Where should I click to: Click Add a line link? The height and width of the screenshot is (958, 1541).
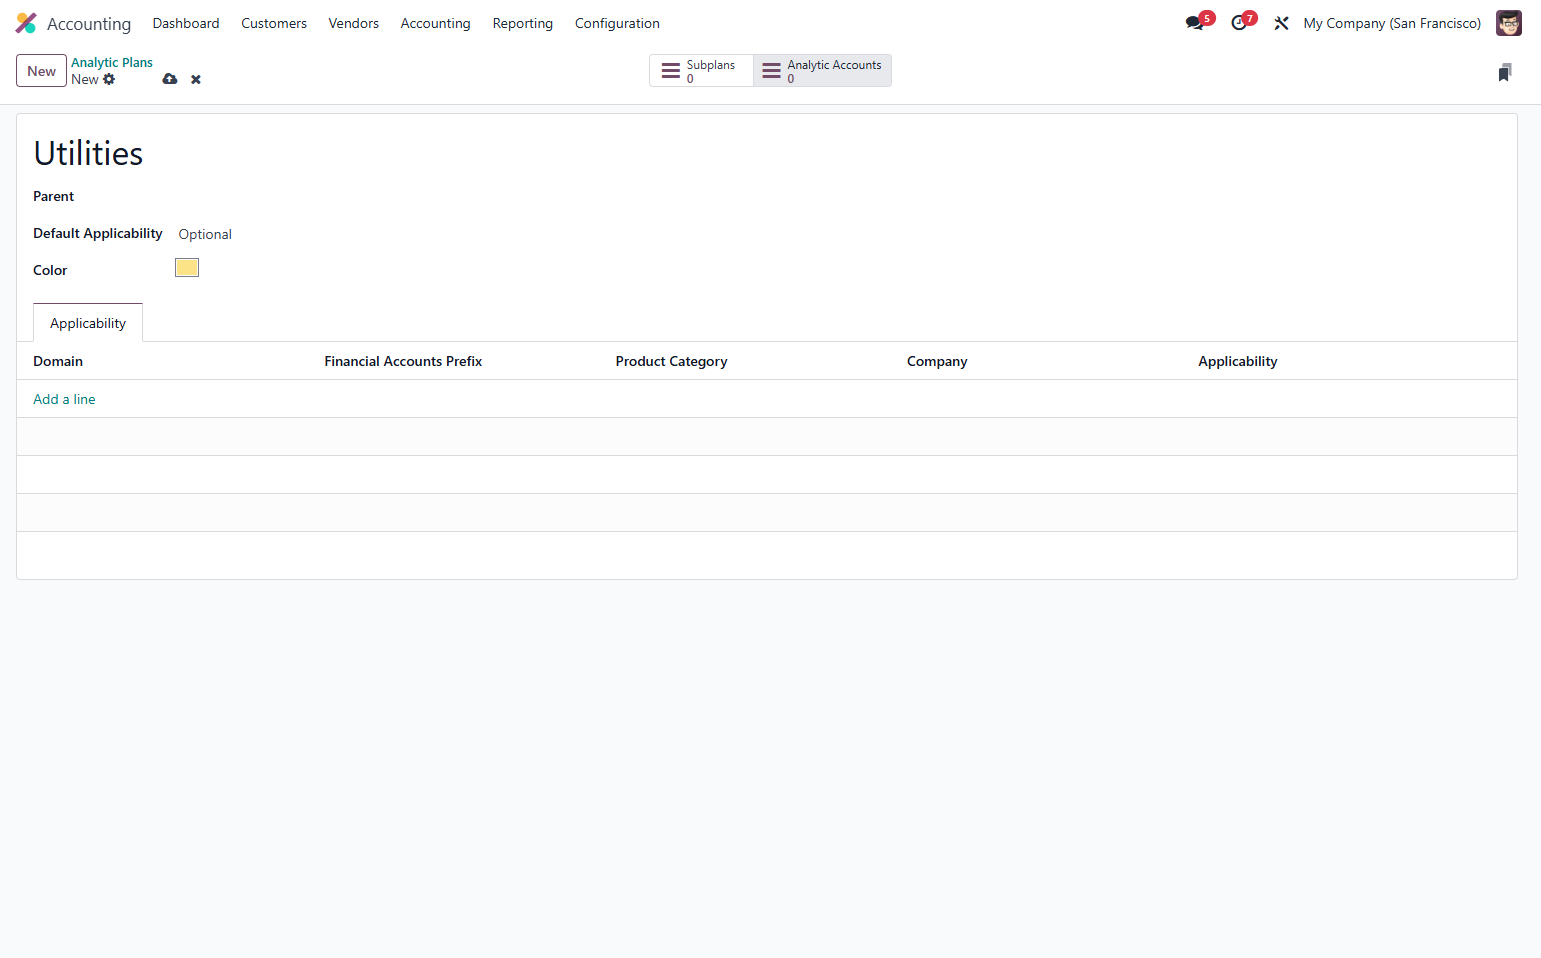click(x=64, y=399)
